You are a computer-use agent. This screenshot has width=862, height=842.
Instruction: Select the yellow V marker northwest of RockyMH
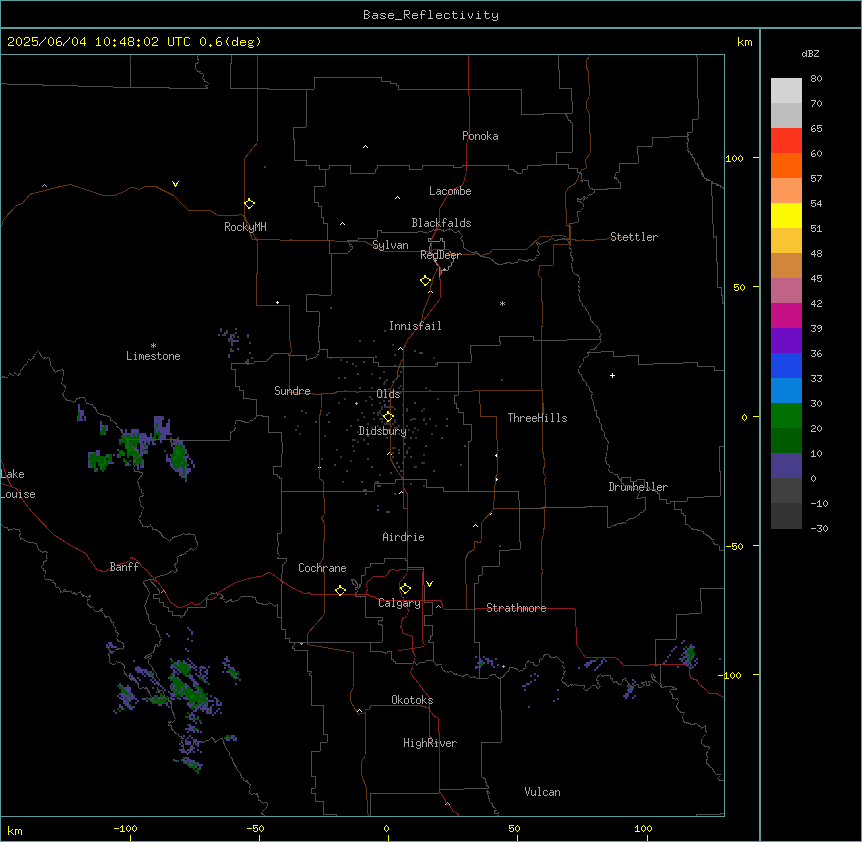[x=175, y=184]
